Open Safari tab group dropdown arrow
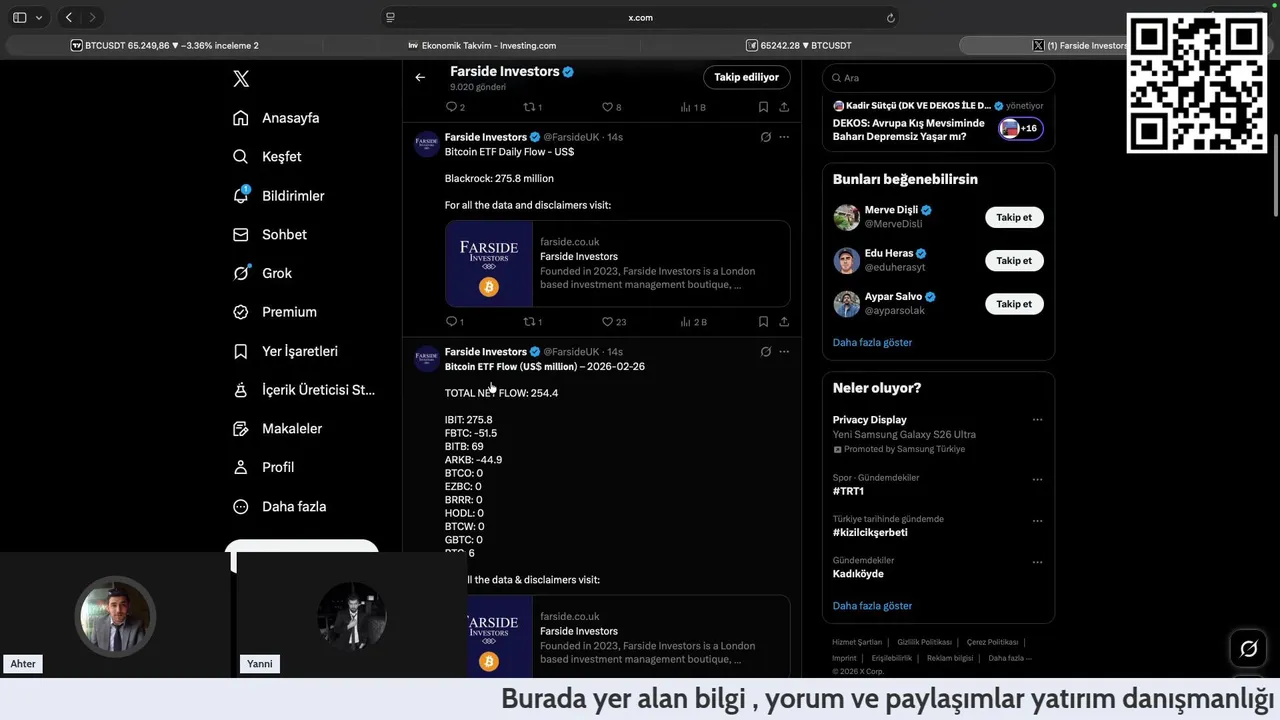The height and width of the screenshot is (720, 1280). click(39, 17)
